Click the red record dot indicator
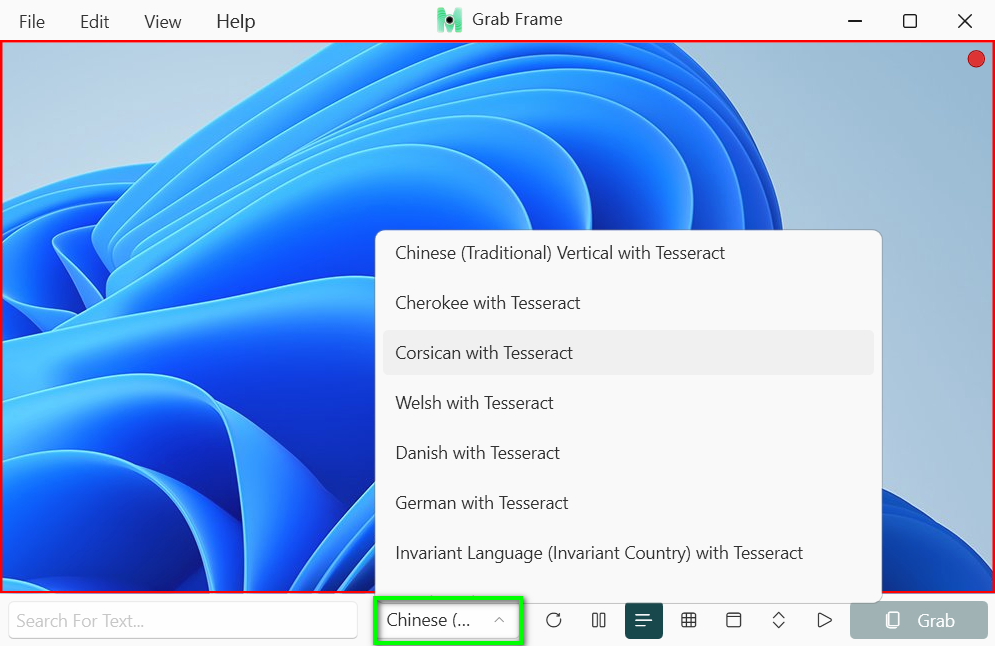 pos(976,59)
